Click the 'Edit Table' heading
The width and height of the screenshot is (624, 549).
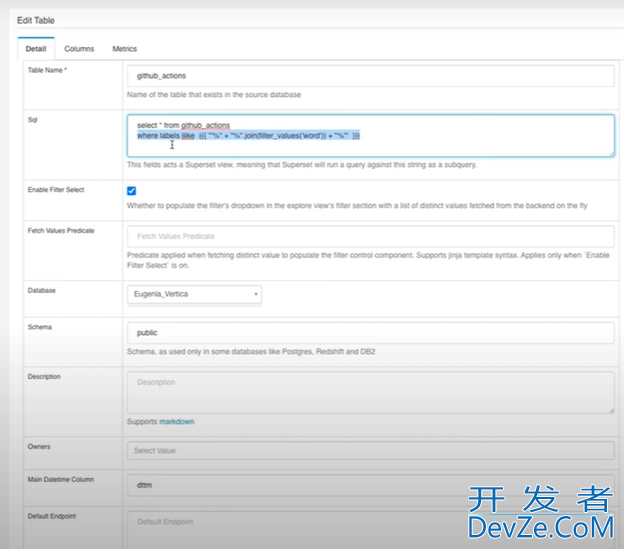pos(36,20)
